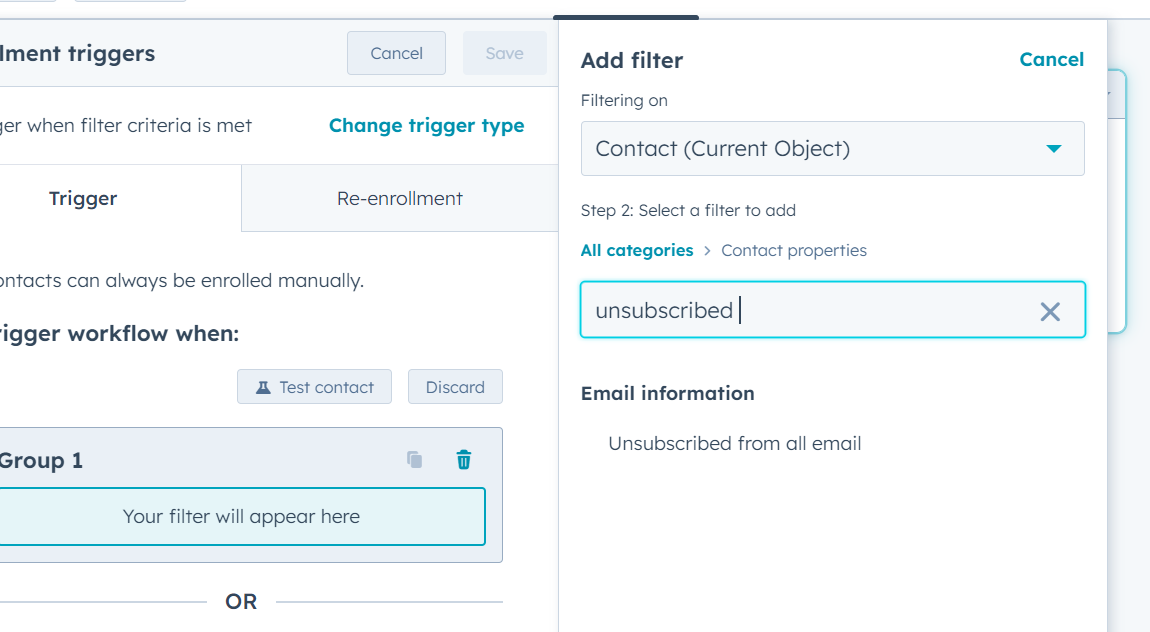Image resolution: width=1150 pixels, height=632 pixels.
Task: Switch to the Trigger tab
Action: pyautogui.click(x=83, y=198)
